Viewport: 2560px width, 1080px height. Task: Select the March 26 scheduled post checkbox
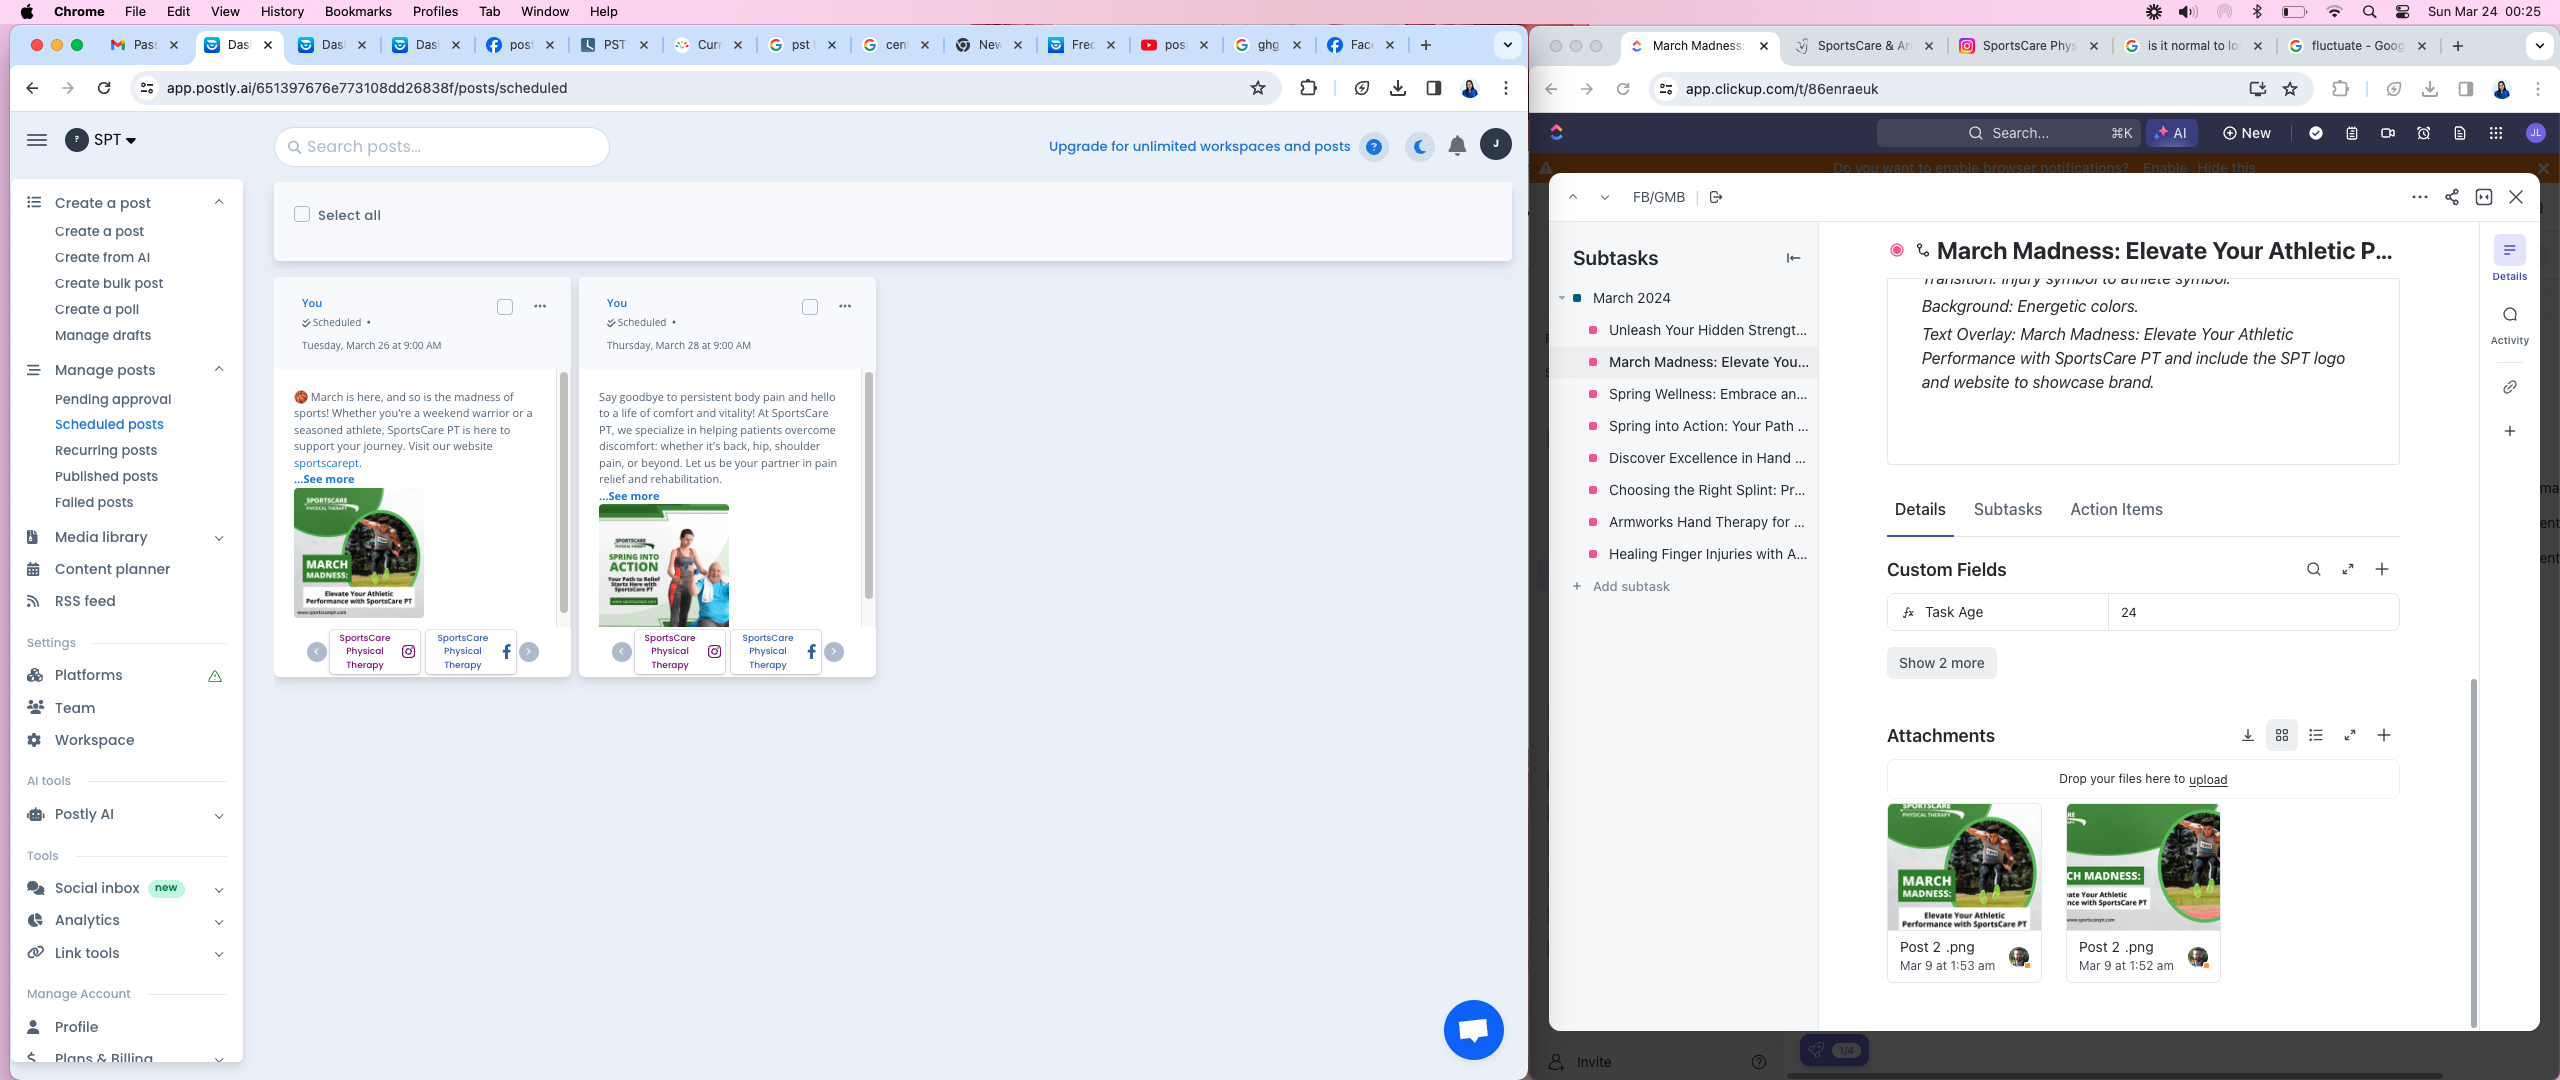tap(505, 307)
